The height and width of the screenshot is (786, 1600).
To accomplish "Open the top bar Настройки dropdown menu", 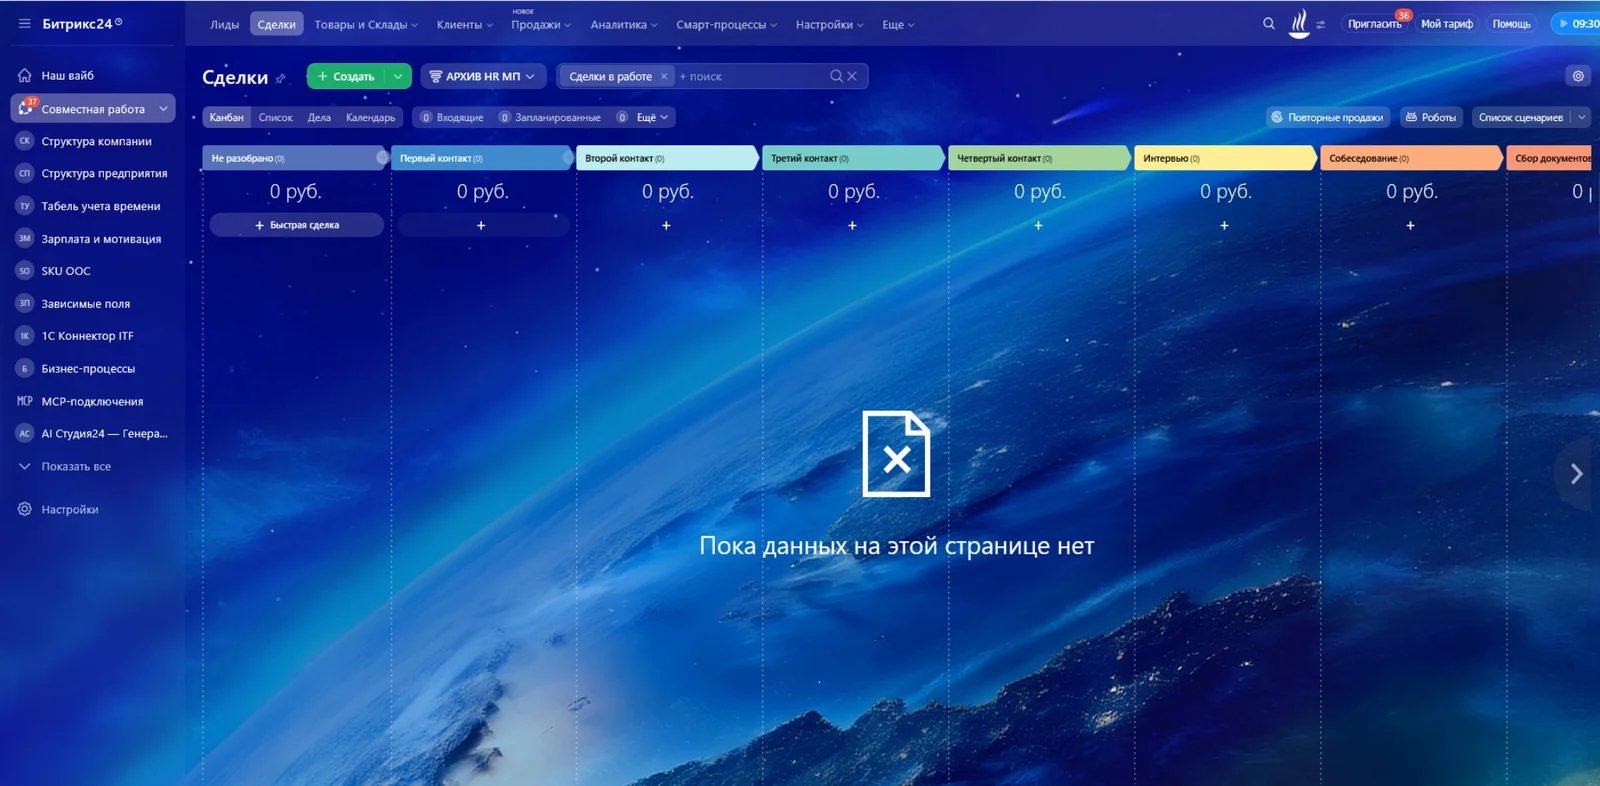I will tap(829, 24).
